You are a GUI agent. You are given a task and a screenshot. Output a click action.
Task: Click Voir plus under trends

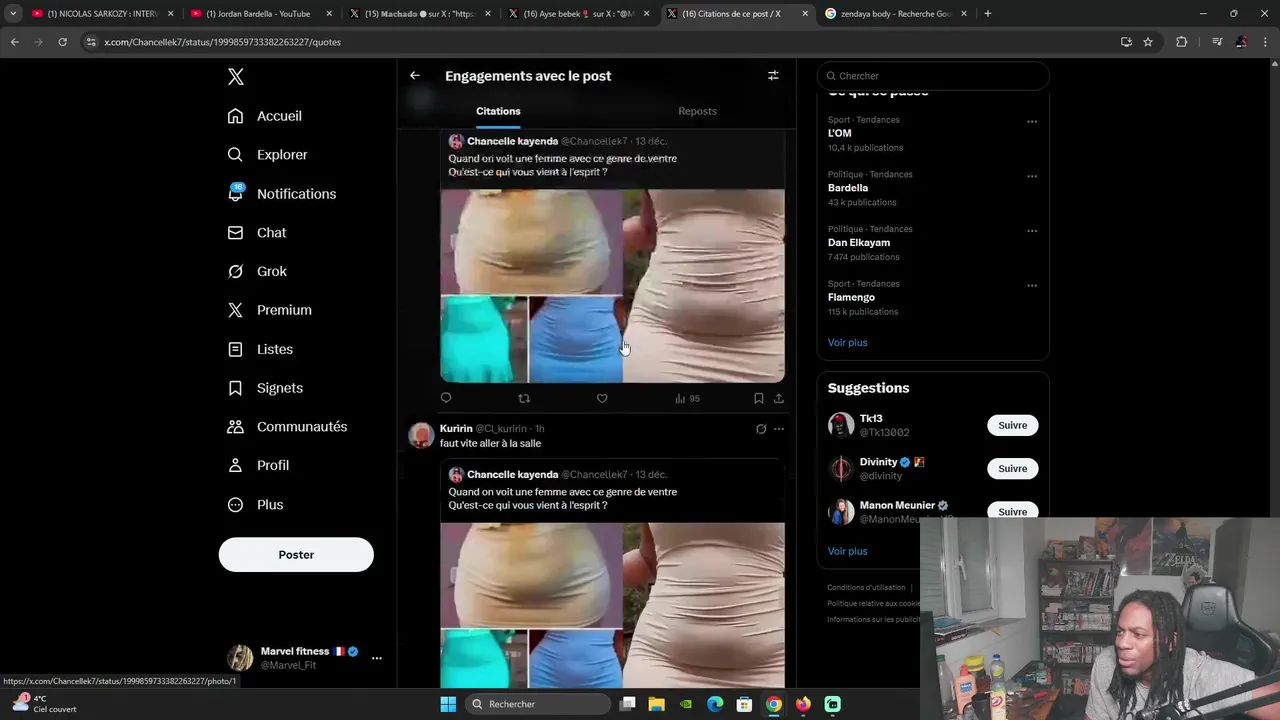pos(847,342)
